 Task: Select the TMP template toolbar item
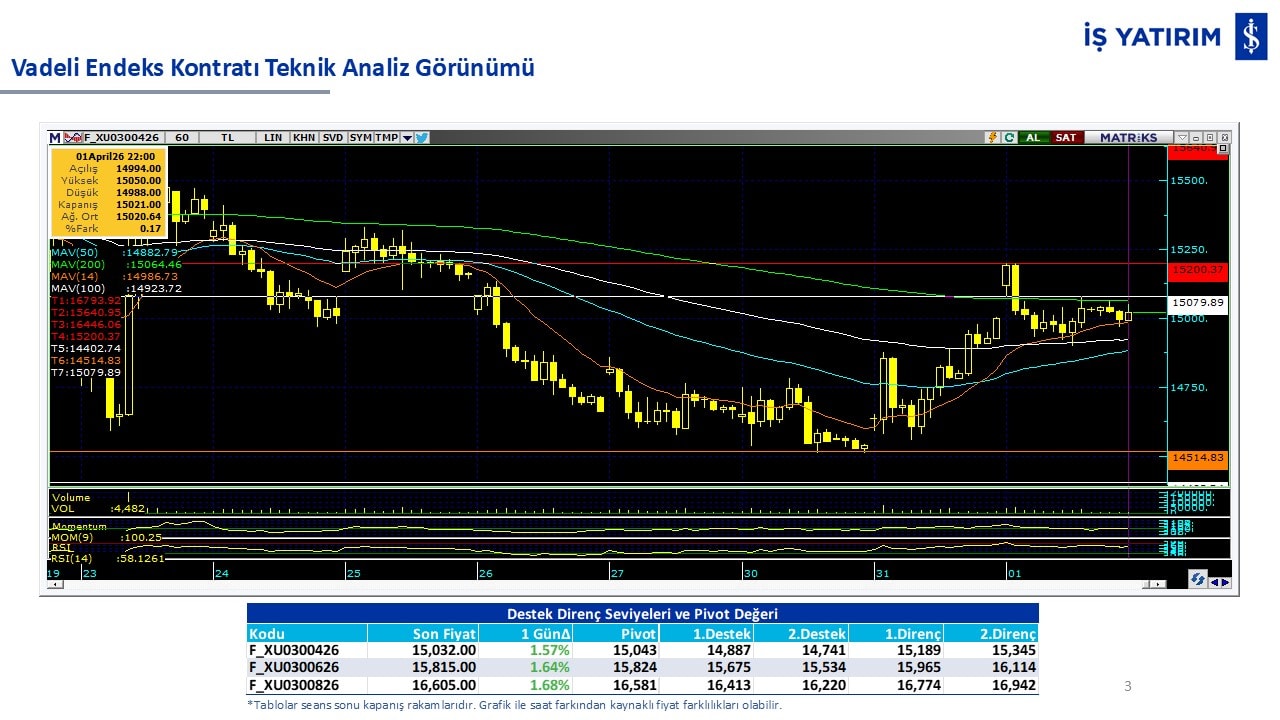point(386,138)
